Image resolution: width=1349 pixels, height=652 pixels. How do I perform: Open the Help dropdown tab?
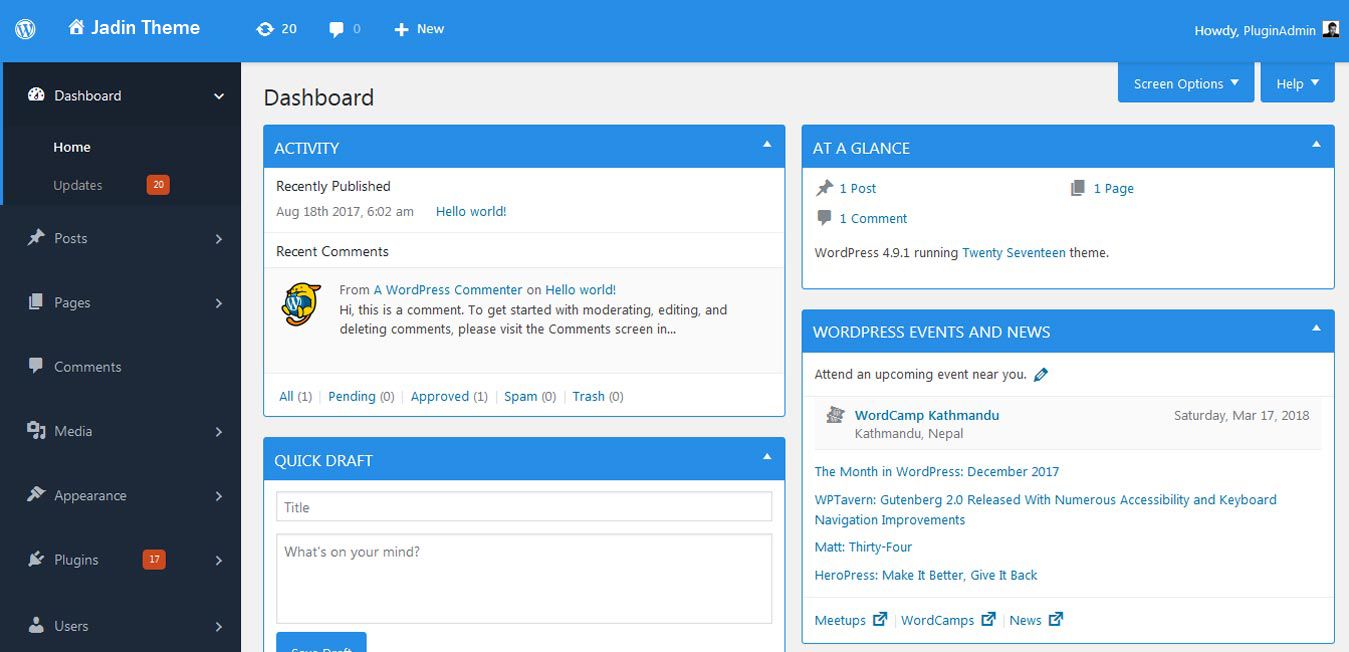tap(1298, 83)
